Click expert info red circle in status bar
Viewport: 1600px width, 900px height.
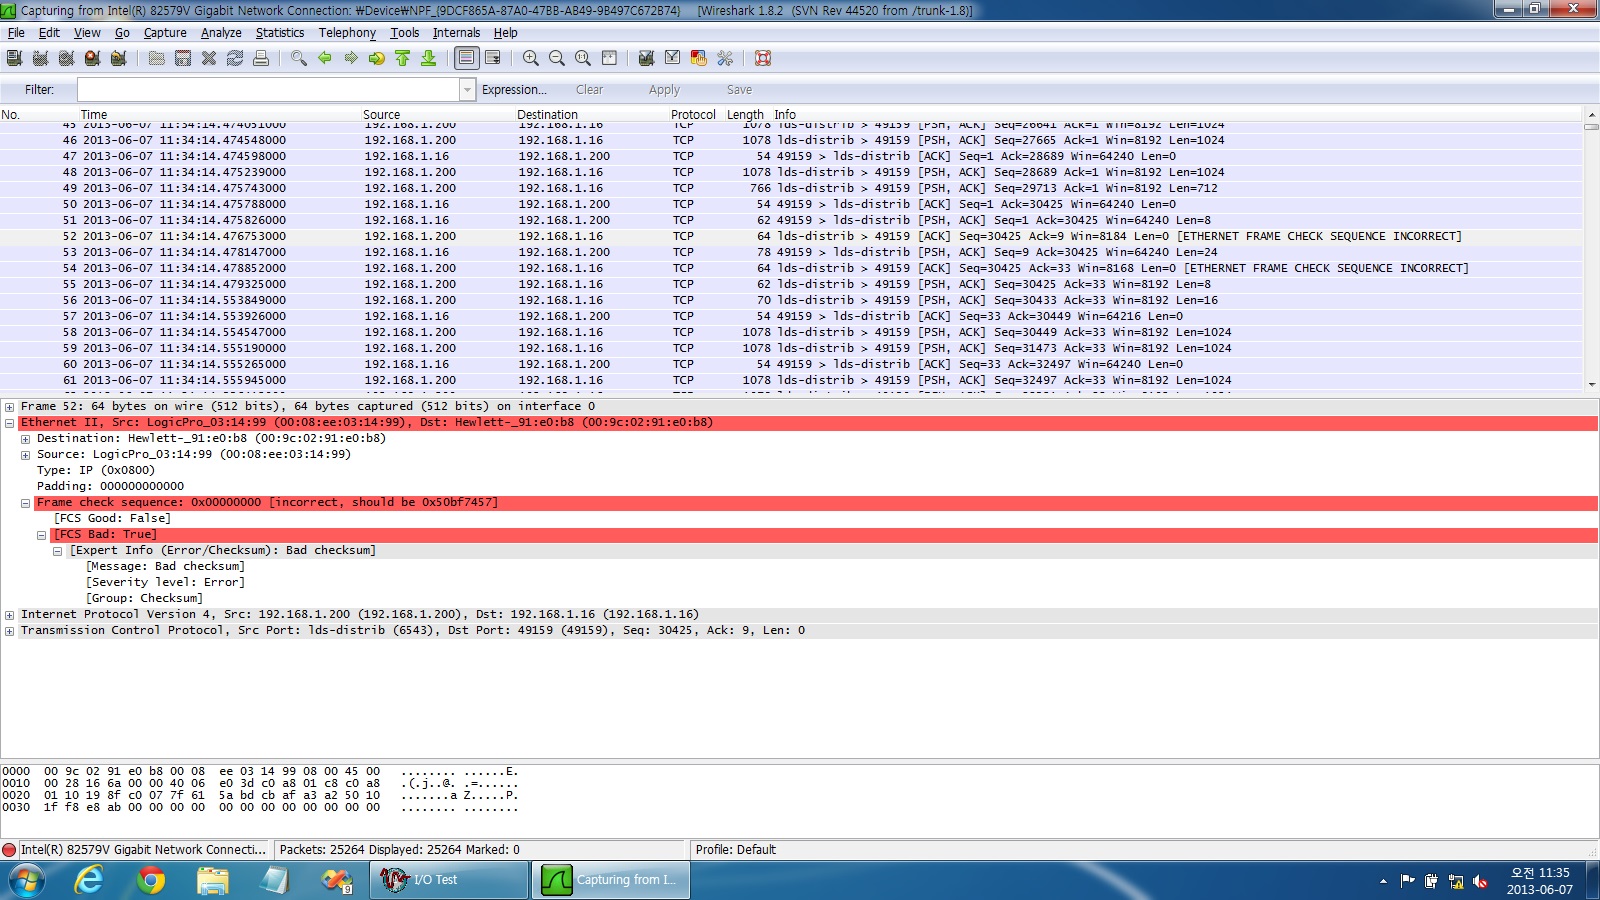pos(9,850)
